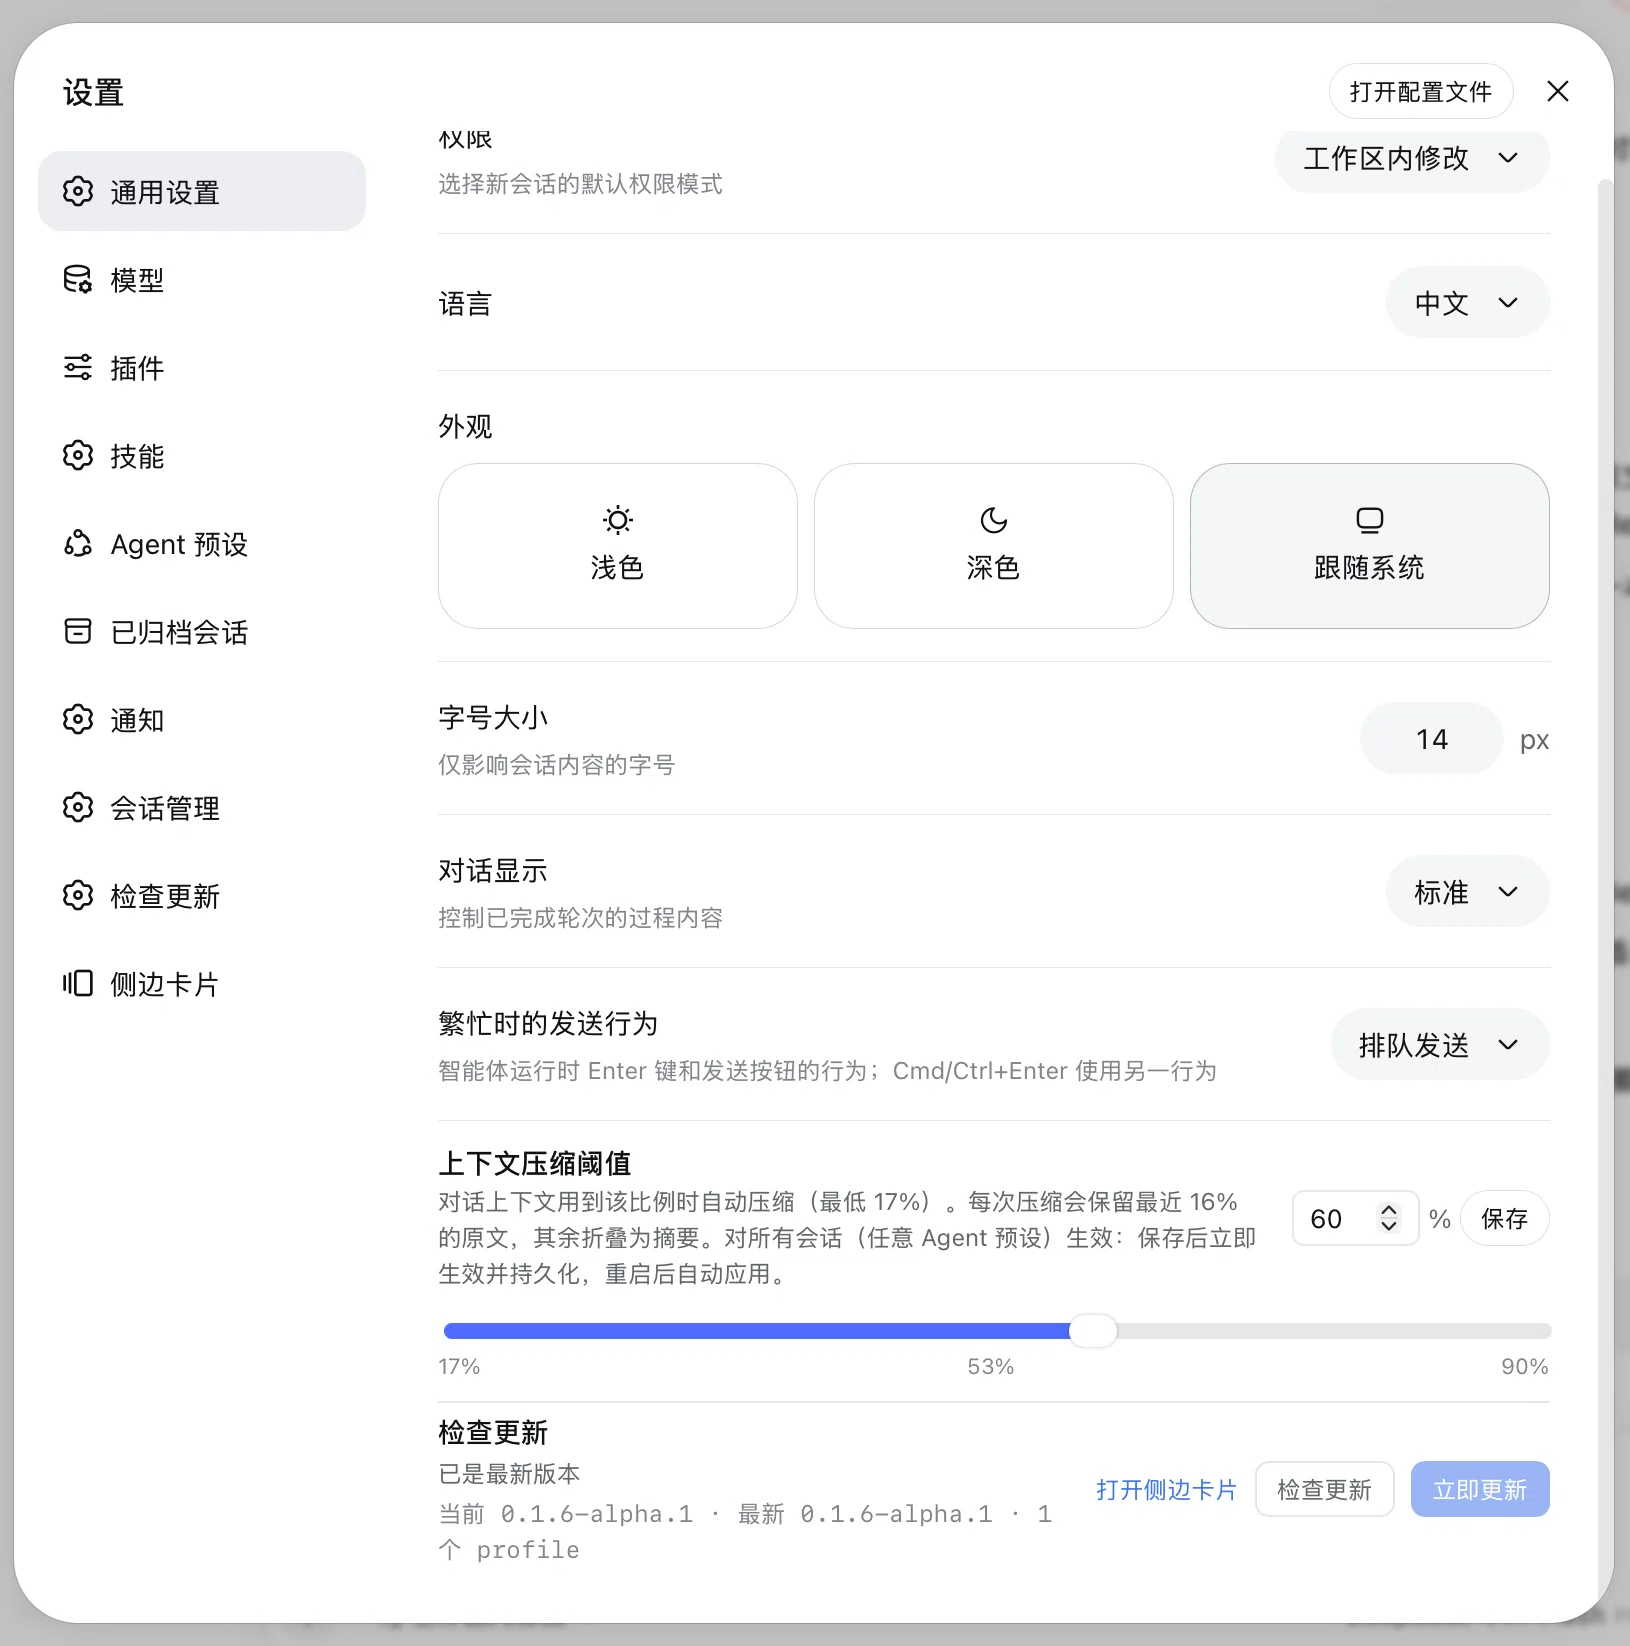Switch to the Agent 预设 section
1630x1646 pixels.
pyautogui.click(x=202, y=543)
